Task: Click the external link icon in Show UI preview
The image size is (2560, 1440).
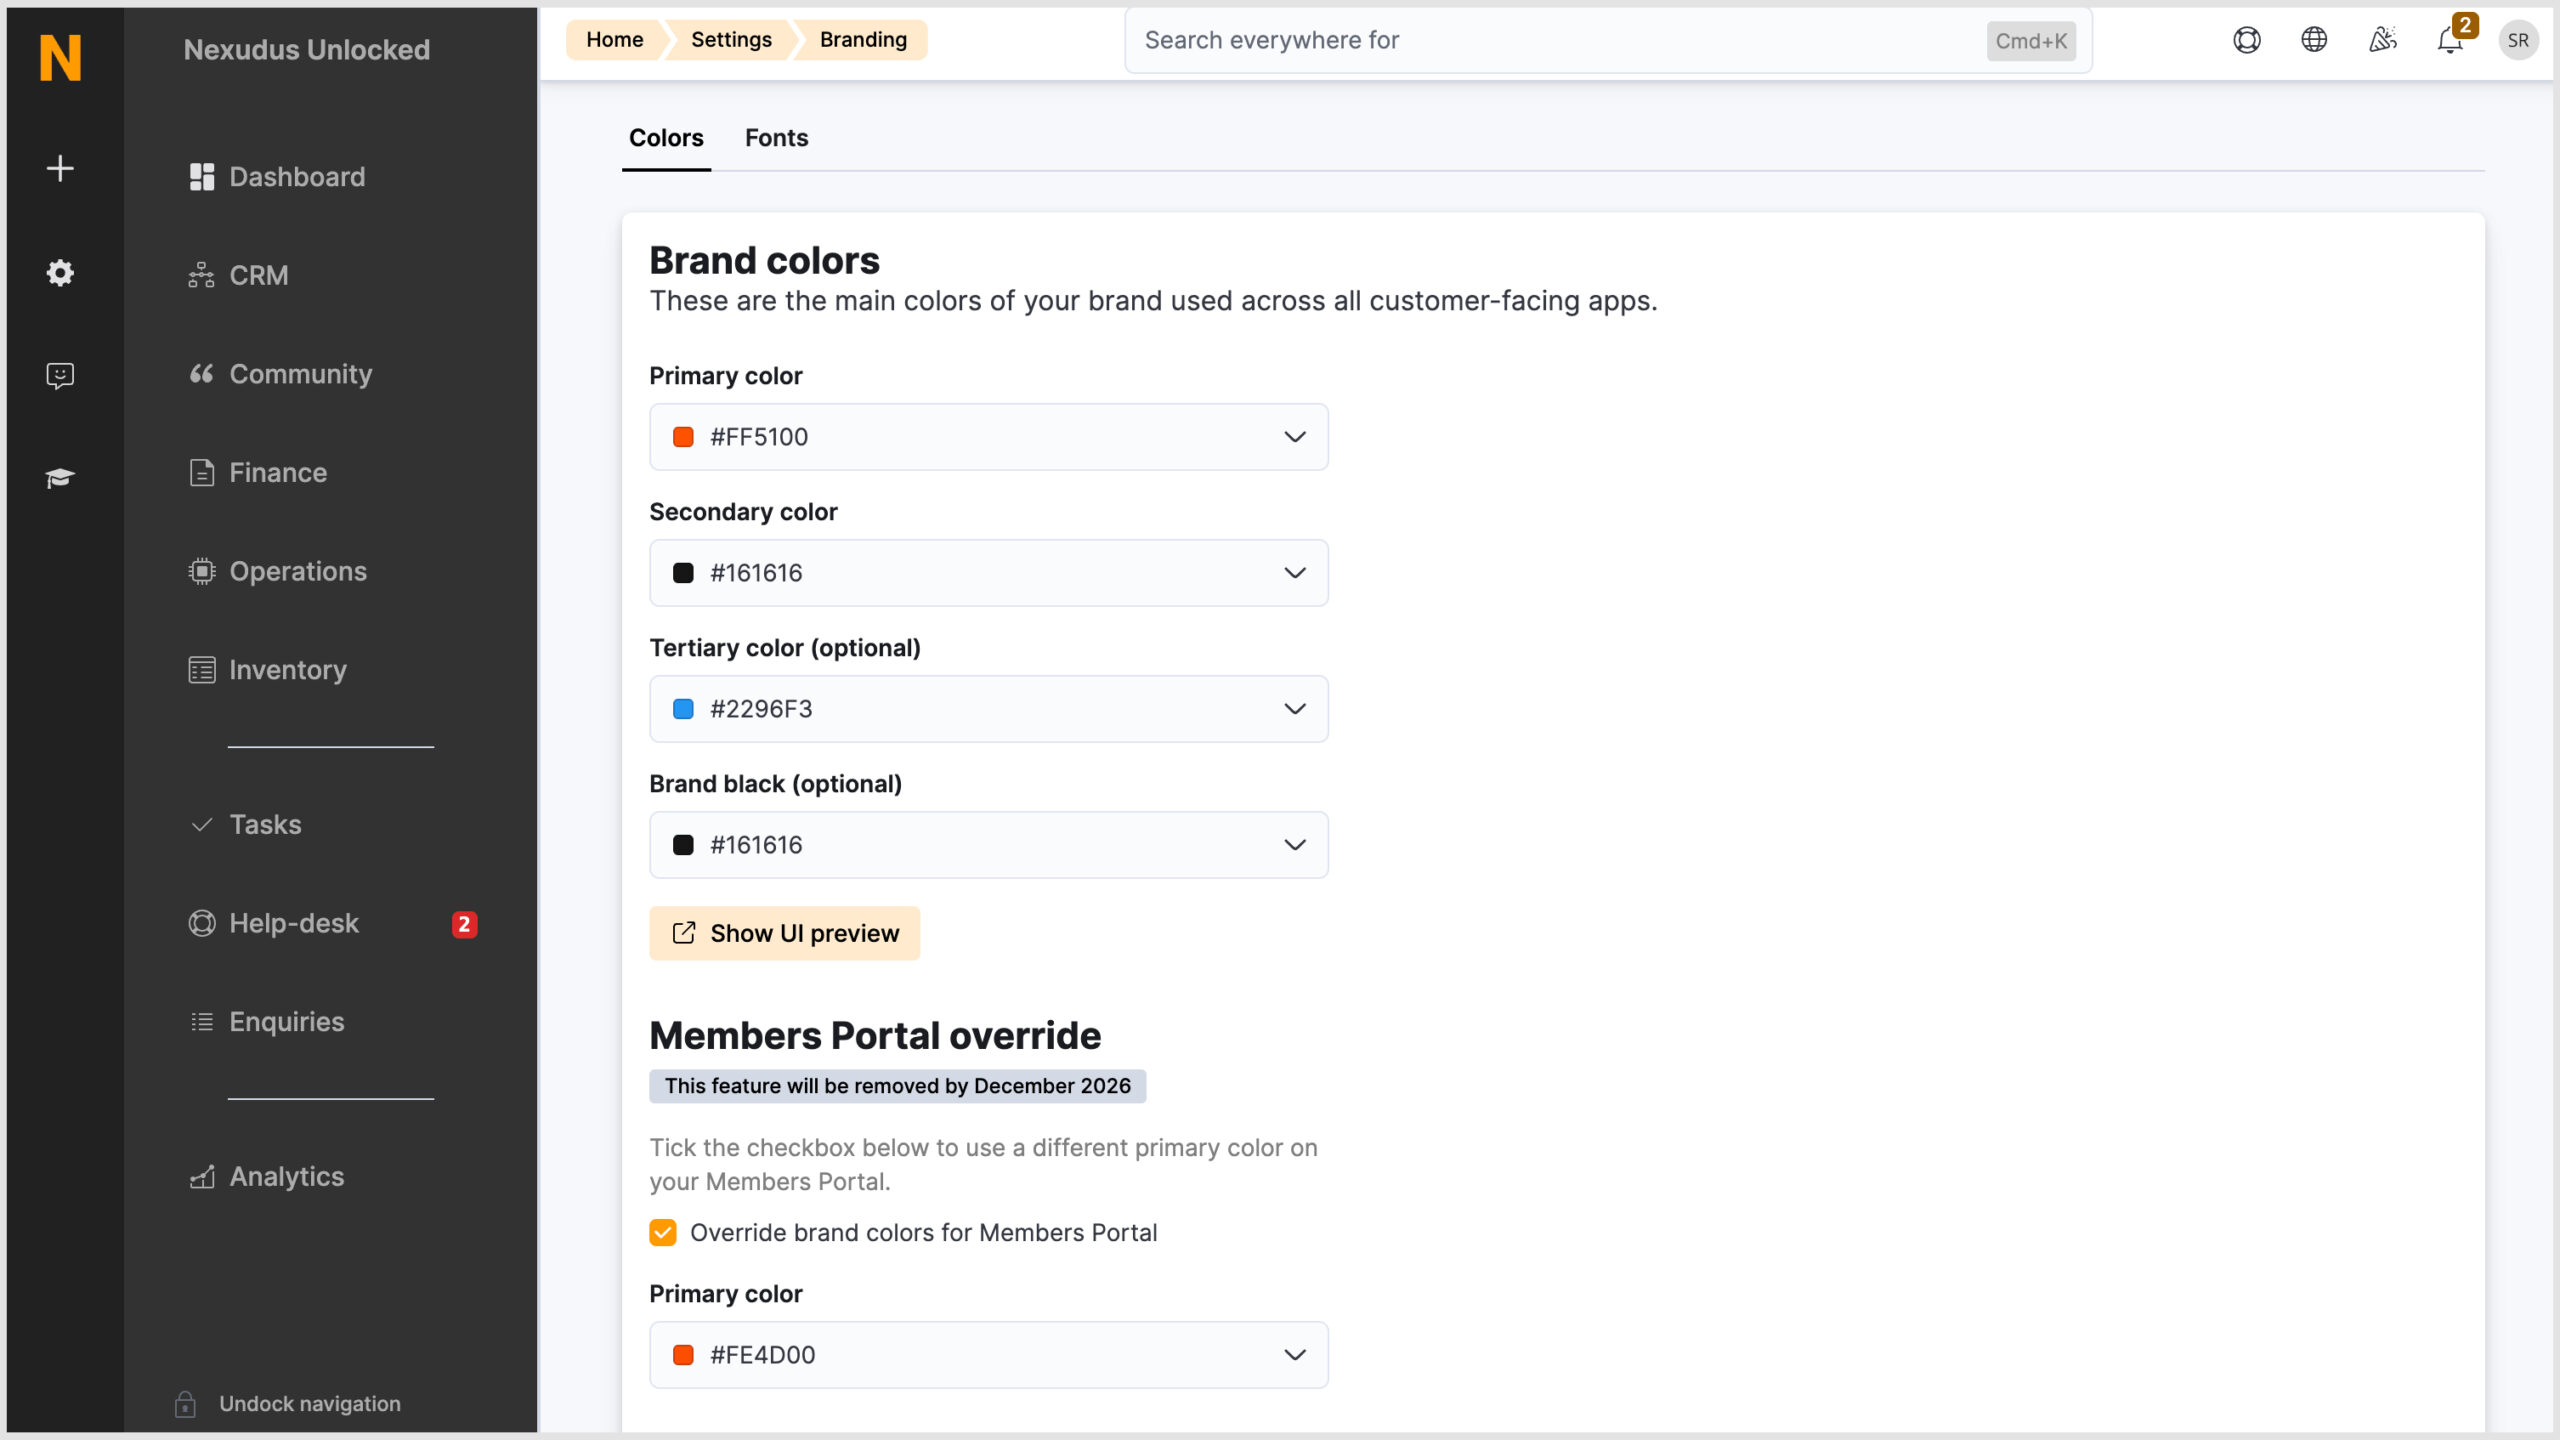Action: tap(684, 933)
